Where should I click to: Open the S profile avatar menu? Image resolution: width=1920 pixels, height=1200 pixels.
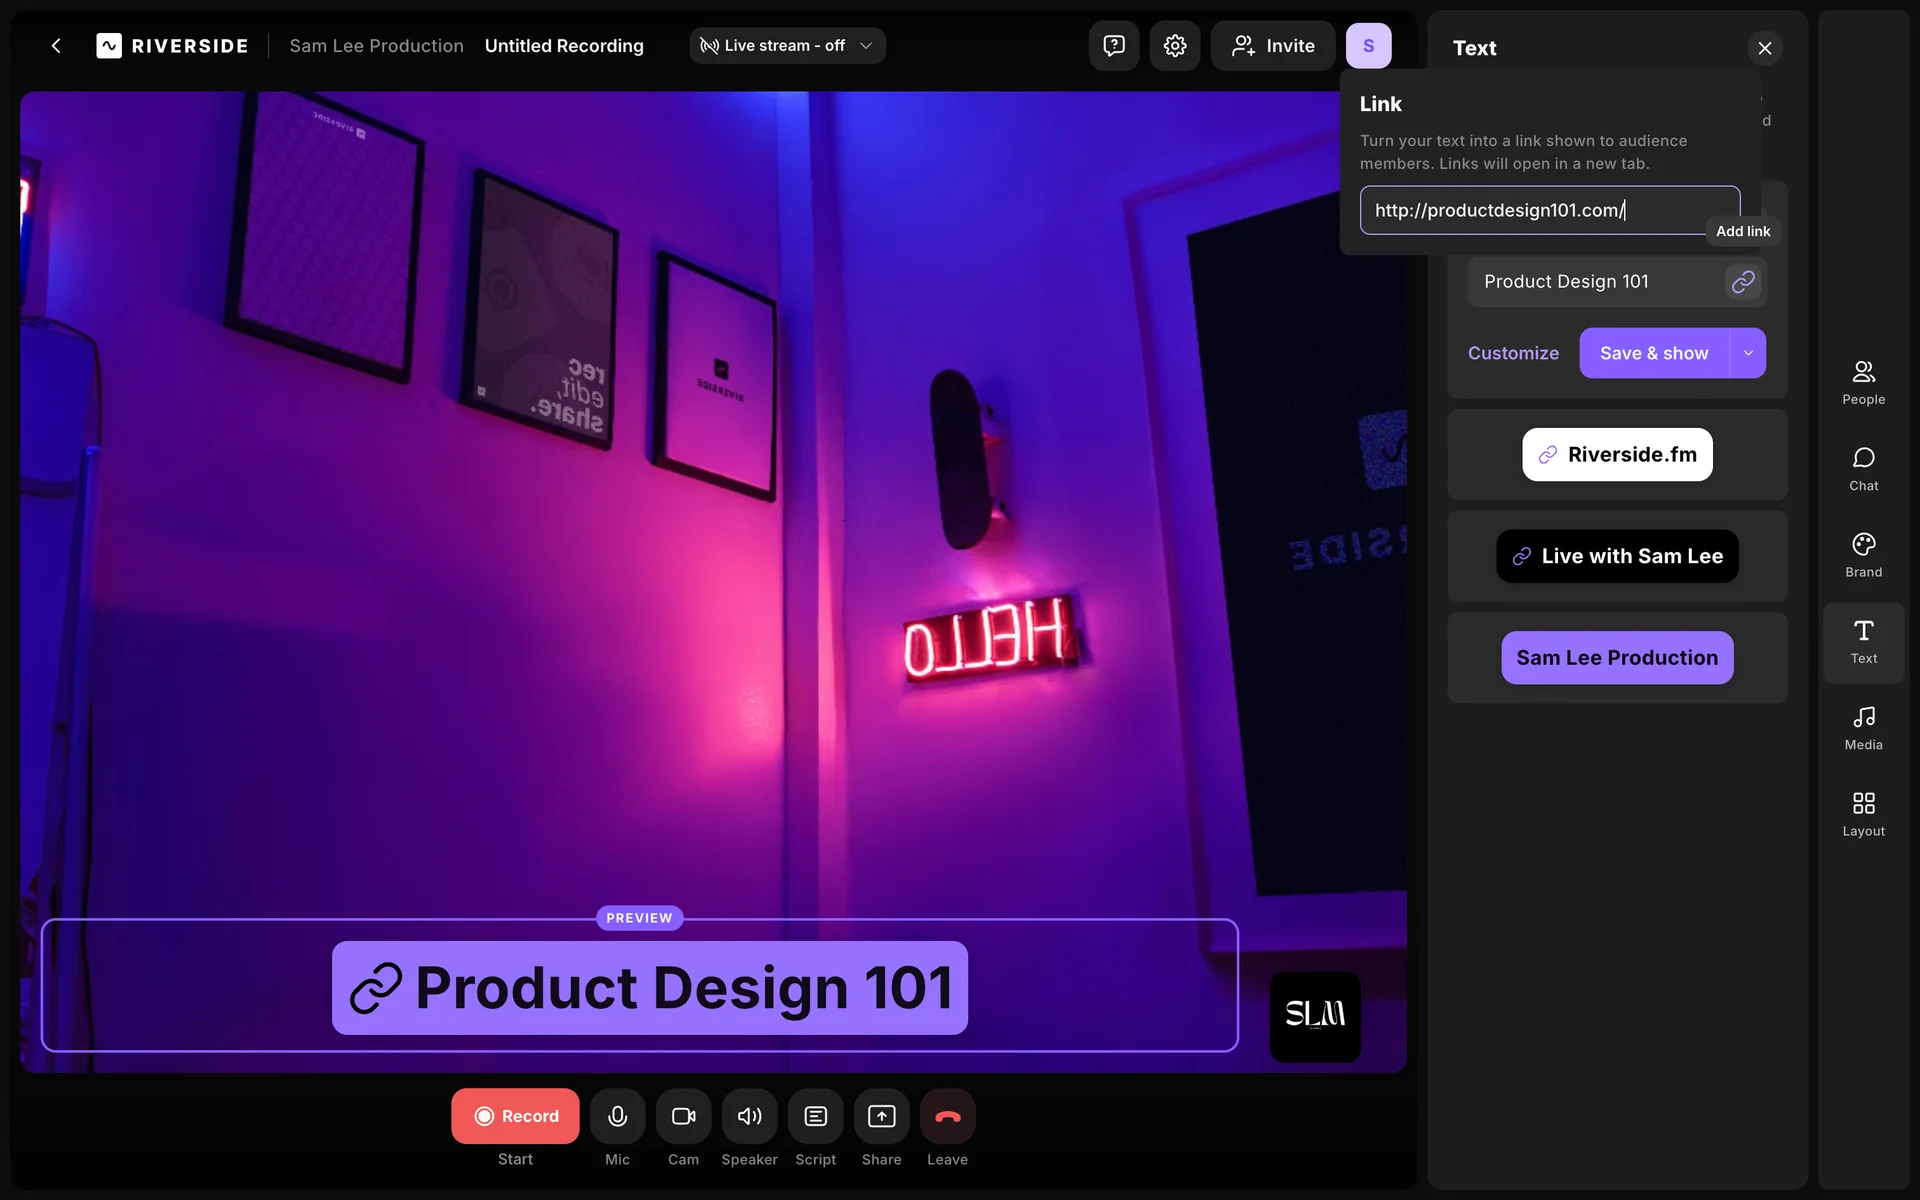[x=1368, y=46]
